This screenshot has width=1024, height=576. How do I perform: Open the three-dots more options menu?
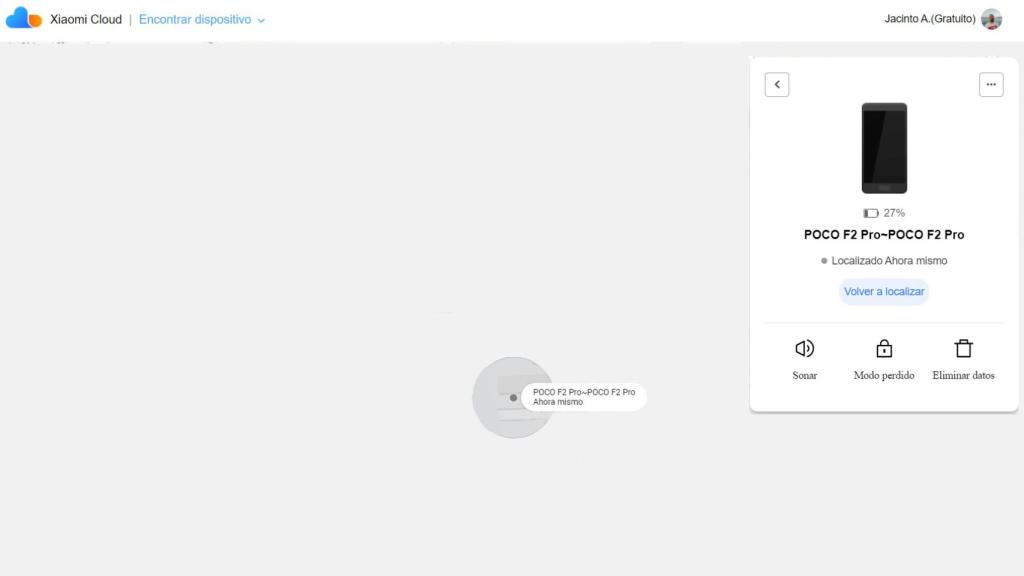[x=991, y=85]
